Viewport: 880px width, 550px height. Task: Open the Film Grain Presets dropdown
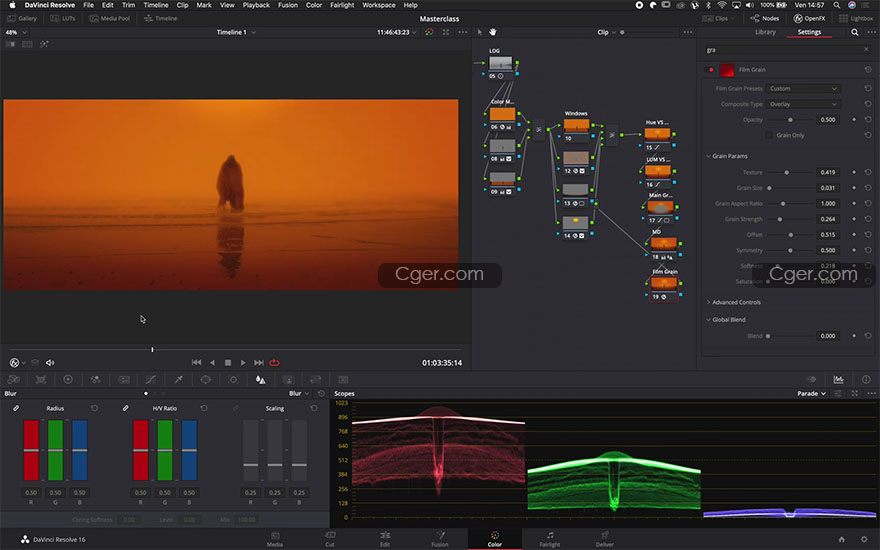pyautogui.click(x=803, y=89)
